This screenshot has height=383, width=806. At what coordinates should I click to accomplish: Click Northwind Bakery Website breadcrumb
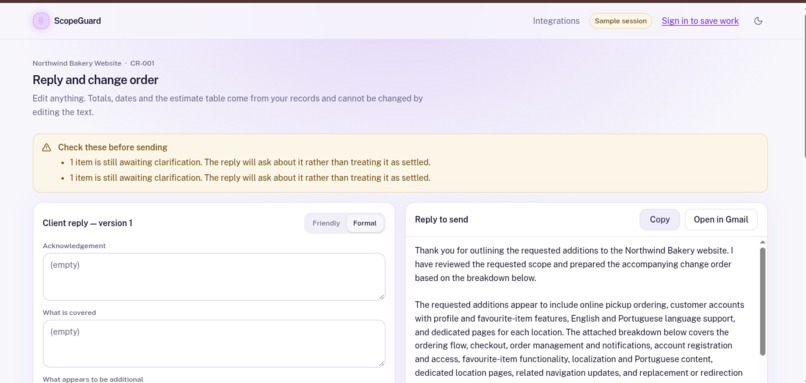tap(77, 63)
